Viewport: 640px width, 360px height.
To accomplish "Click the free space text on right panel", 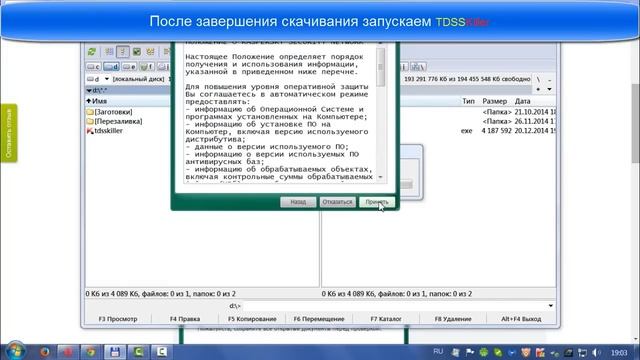I will click(467, 79).
